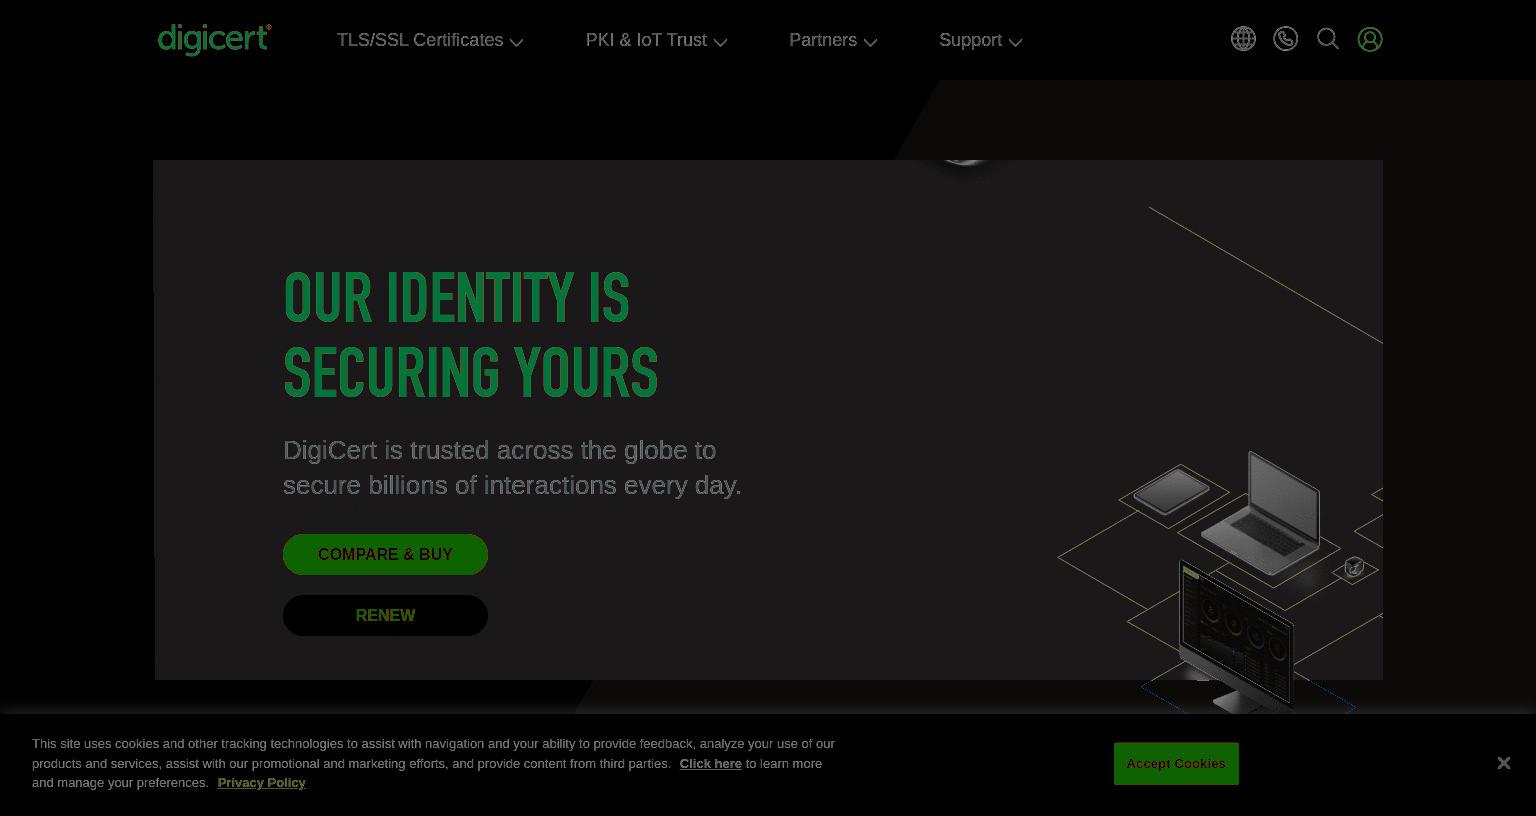Follow the Privacy Policy link

261,782
